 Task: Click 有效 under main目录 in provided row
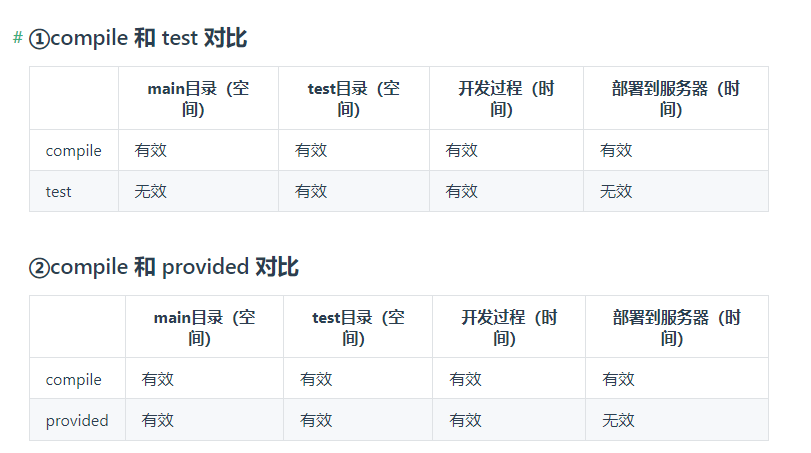[158, 420]
